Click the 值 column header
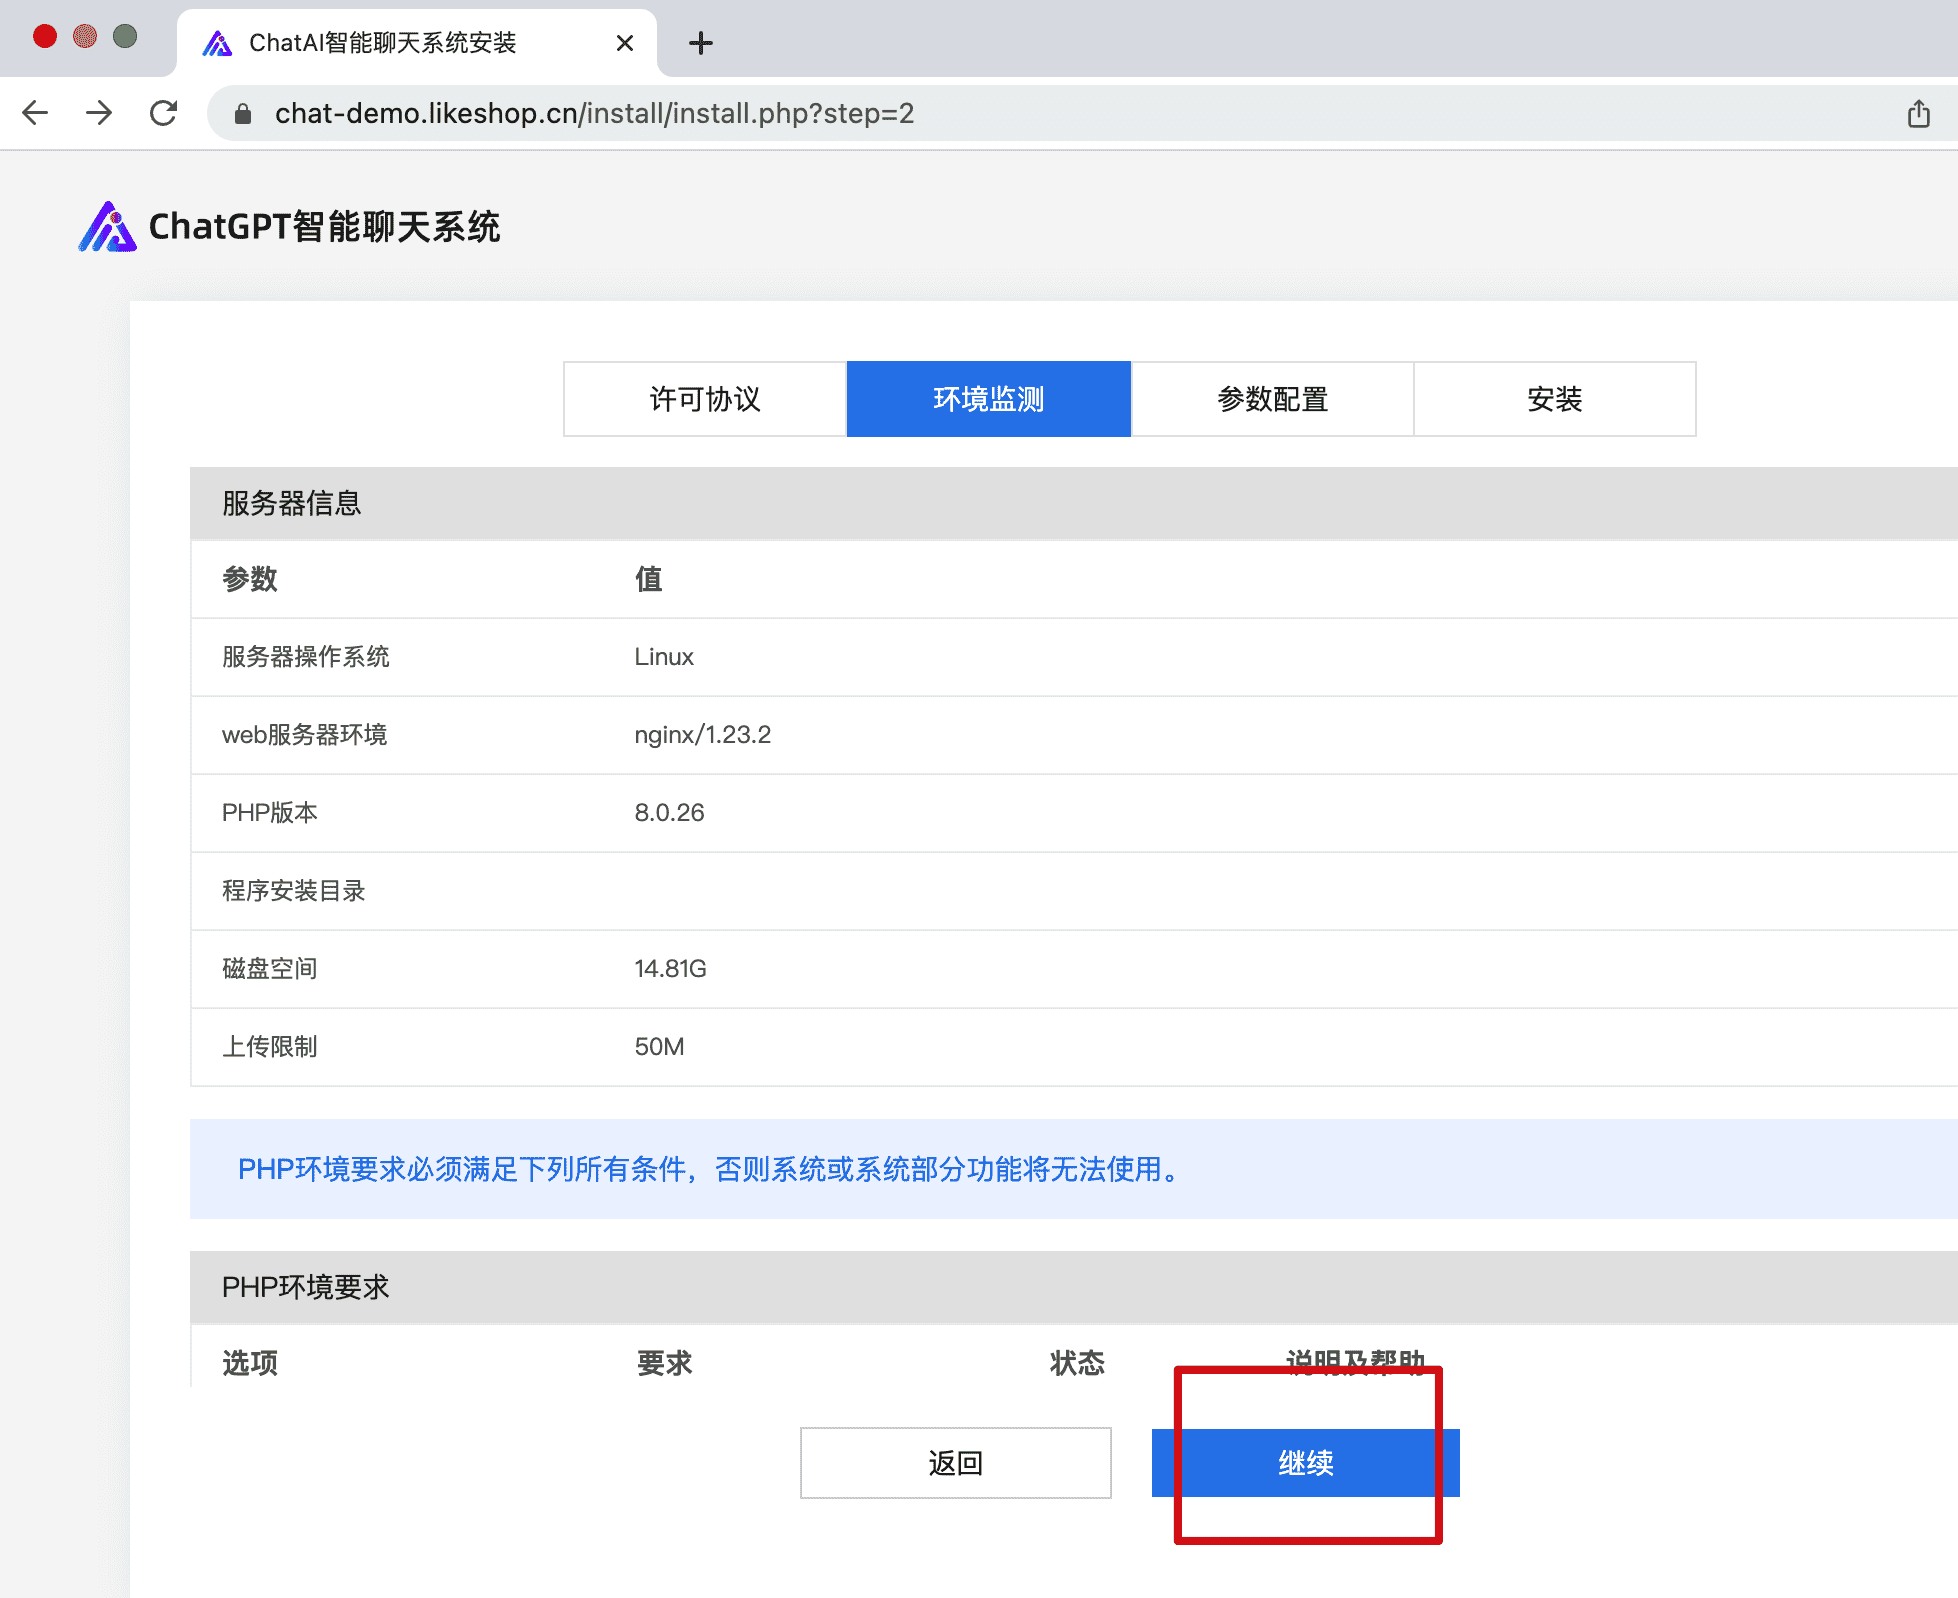 649,579
